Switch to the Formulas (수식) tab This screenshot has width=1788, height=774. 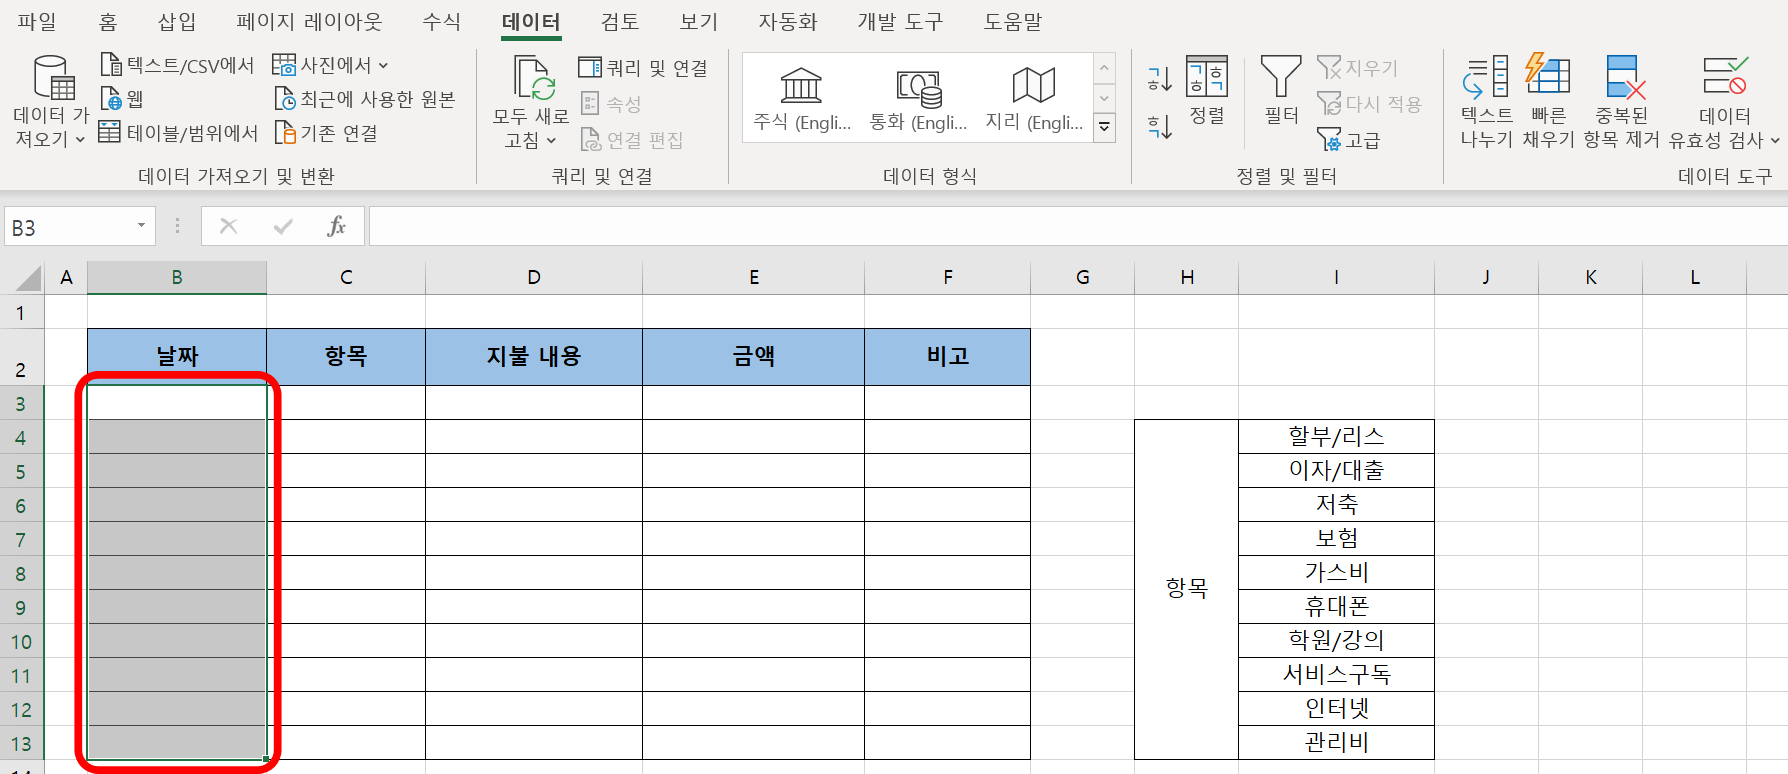pyautogui.click(x=441, y=22)
